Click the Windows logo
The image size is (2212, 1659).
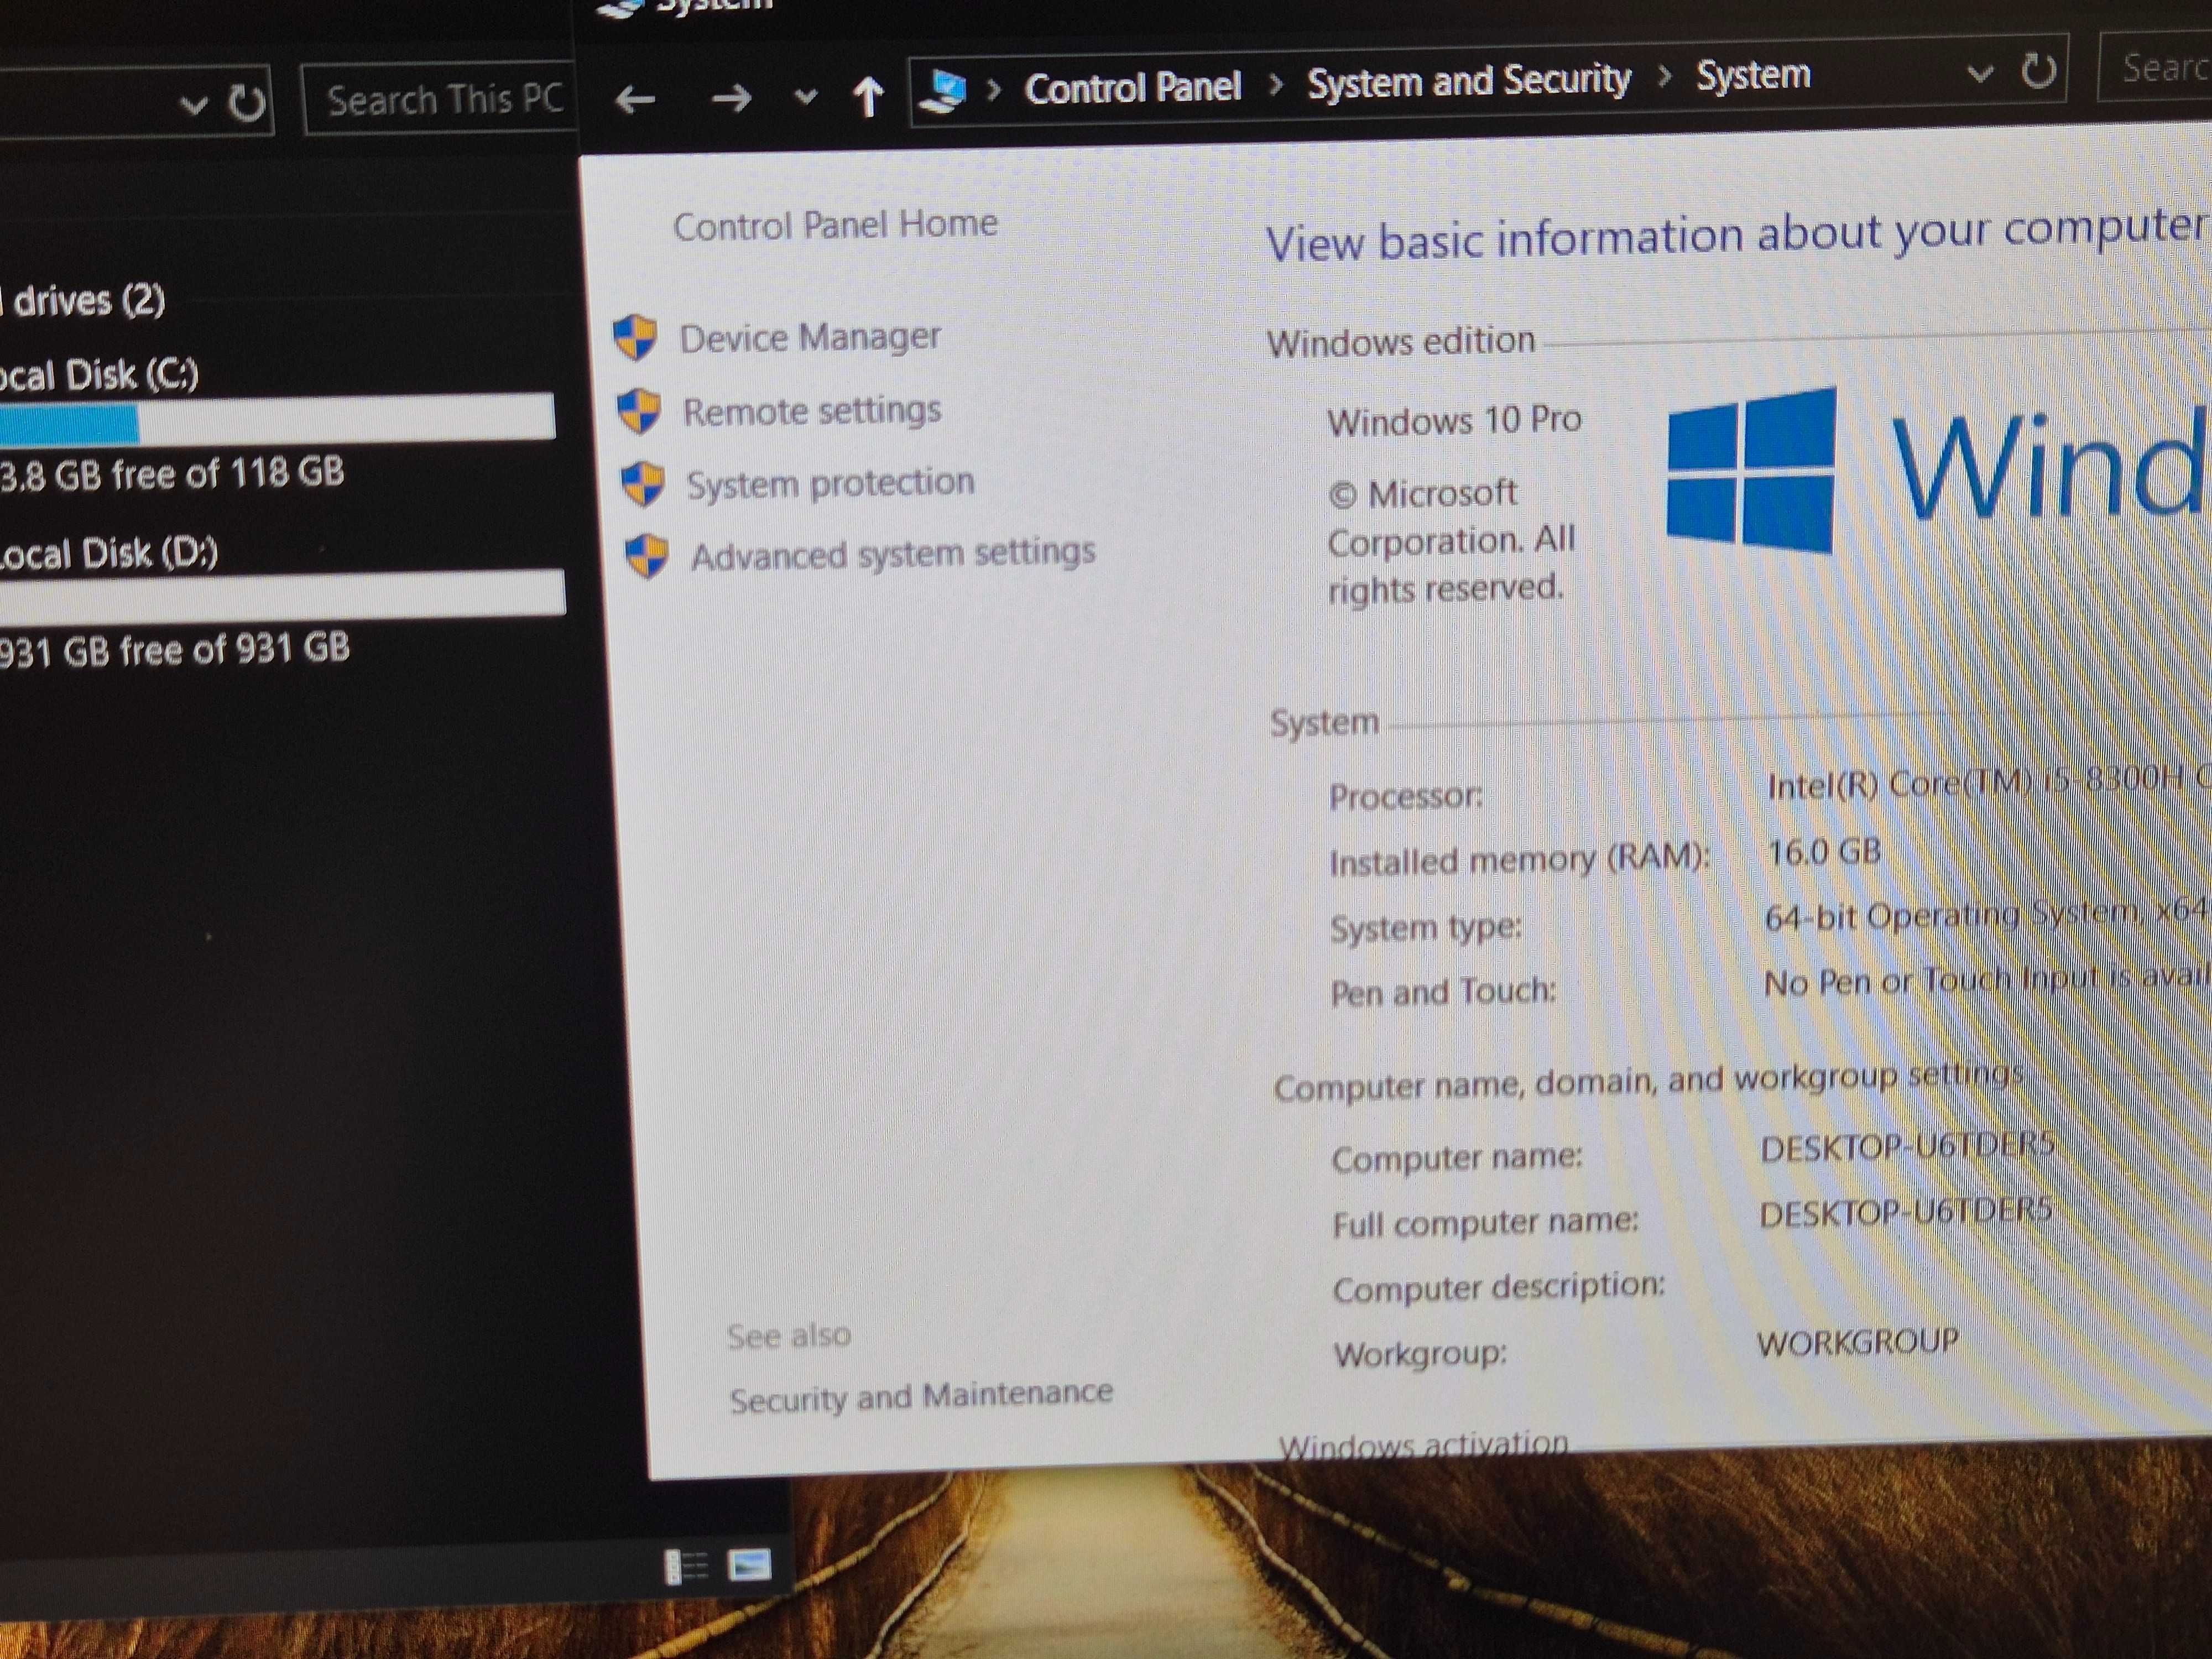coord(1752,470)
